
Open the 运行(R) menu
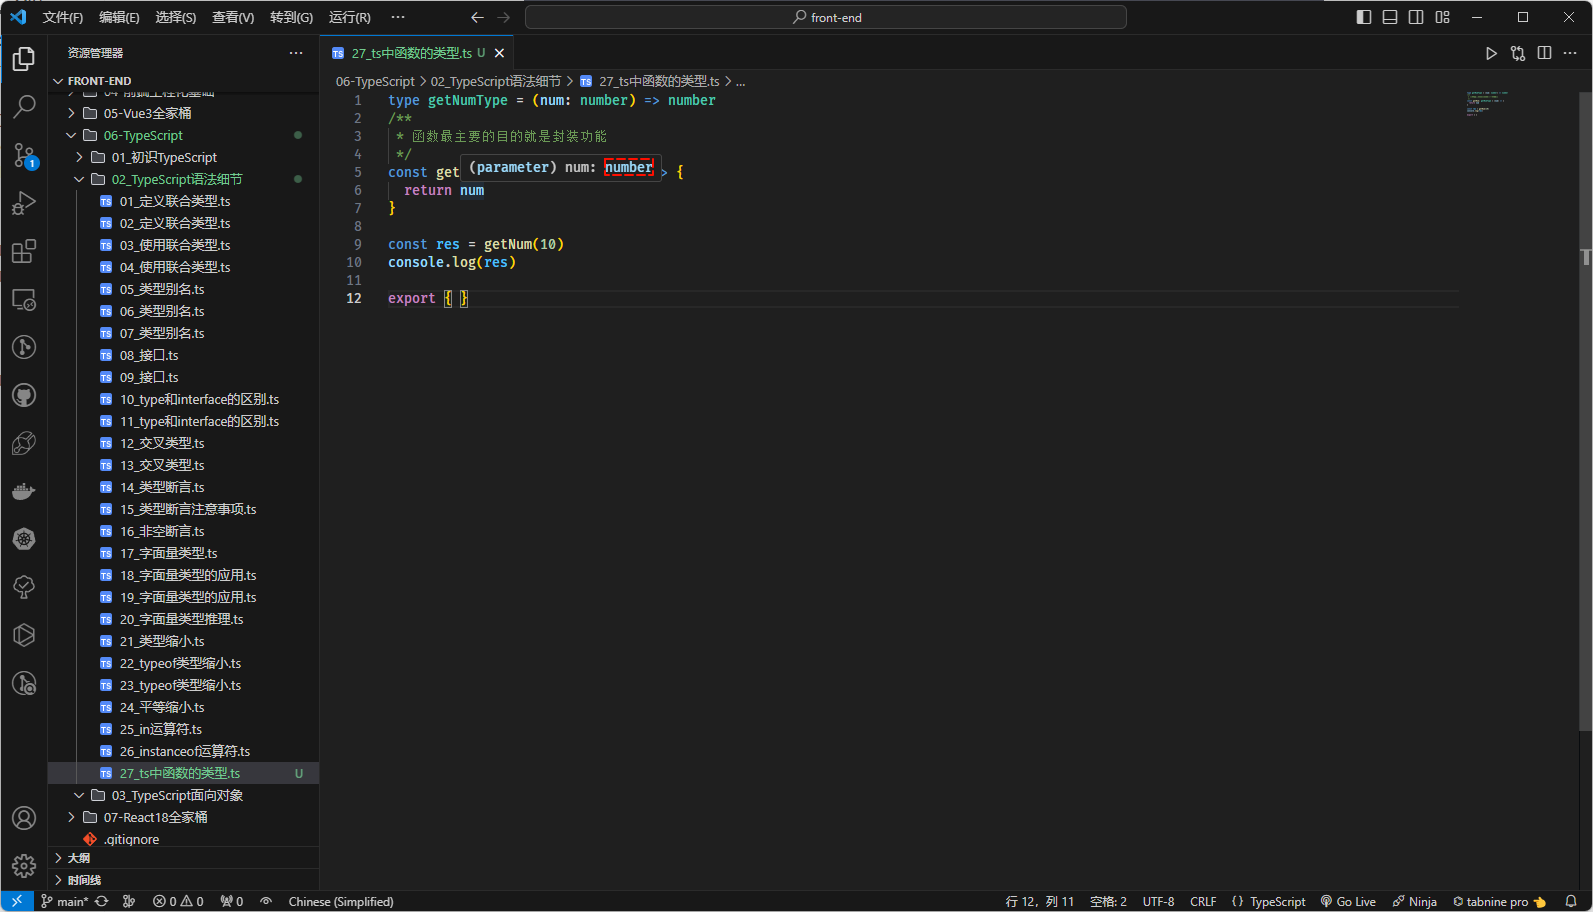[349, 17]
